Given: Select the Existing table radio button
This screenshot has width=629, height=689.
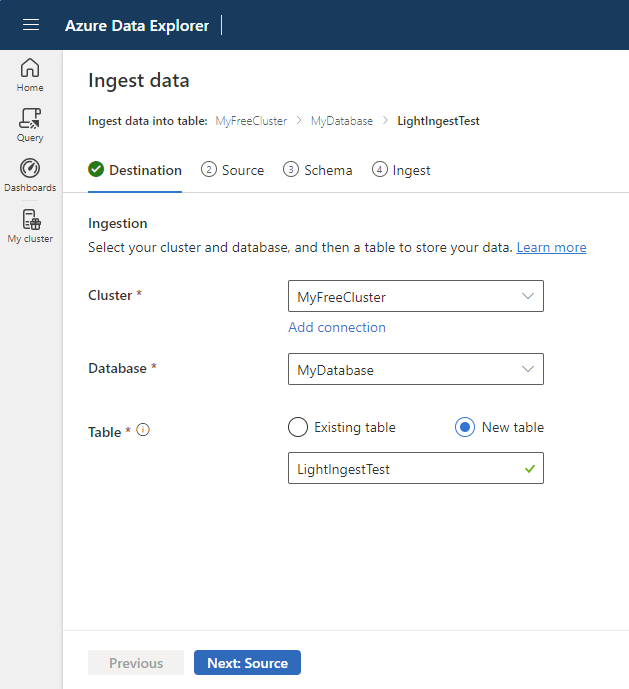Looking at the screenshot, I should click(298, 427).
